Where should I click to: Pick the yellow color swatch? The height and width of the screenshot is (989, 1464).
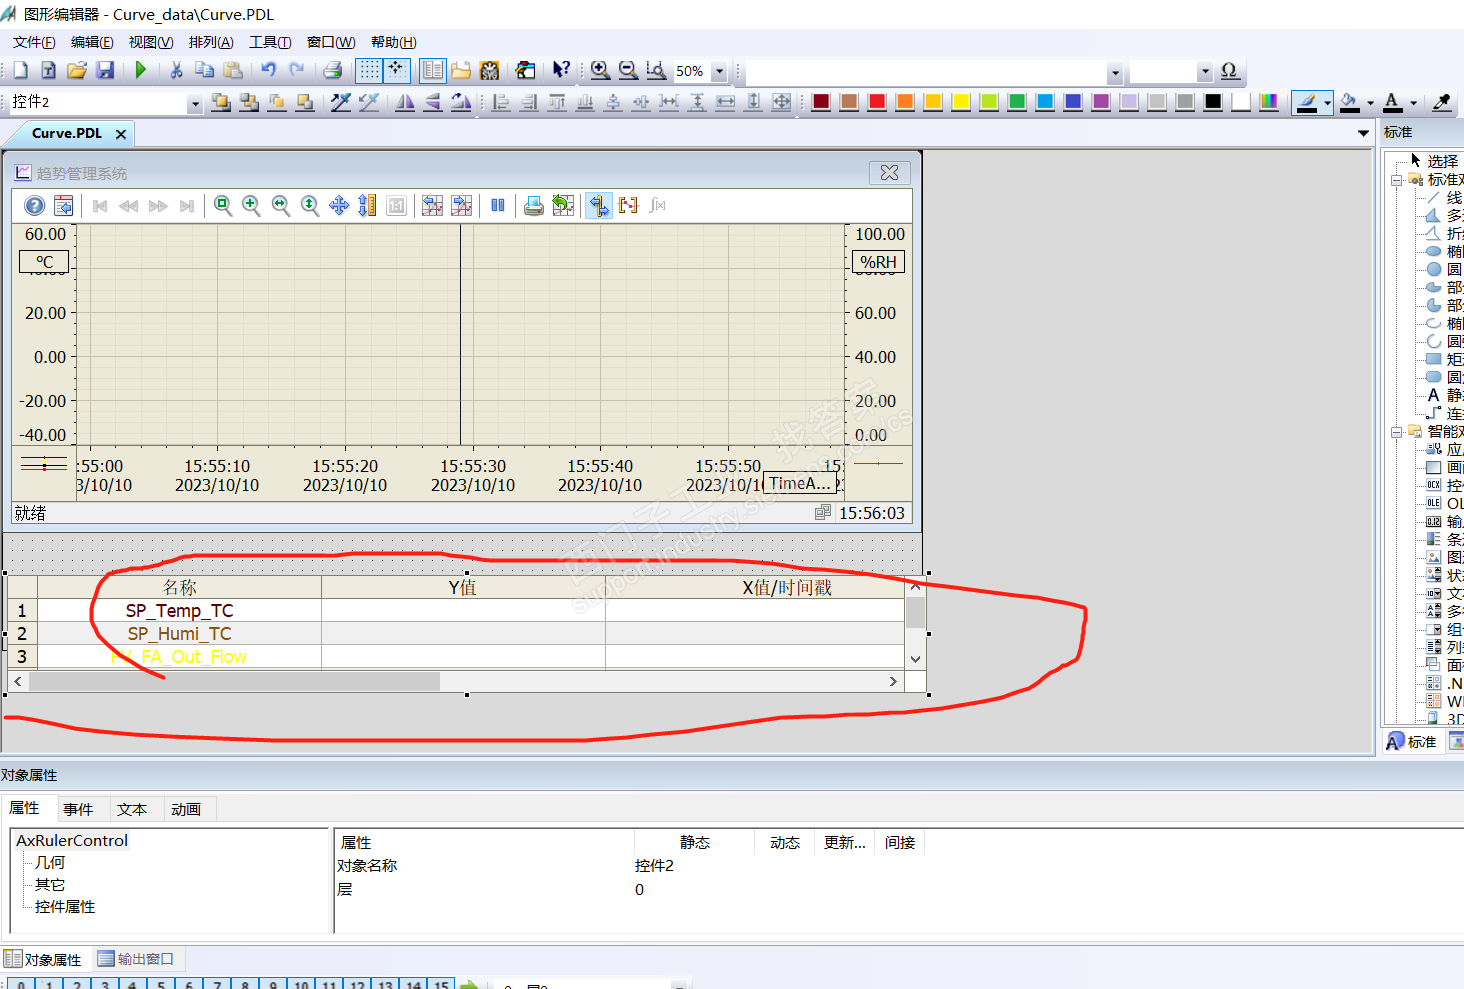point(961,102)
